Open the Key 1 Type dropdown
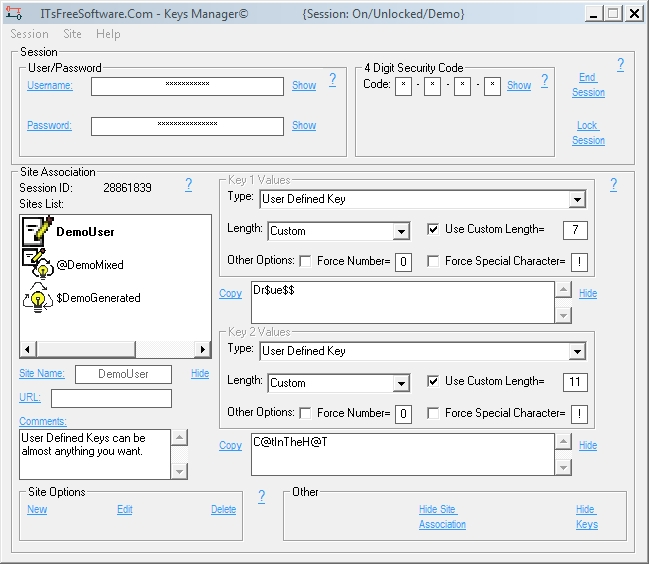Screen dimensions: 649x564 click(x=576, y=199)
